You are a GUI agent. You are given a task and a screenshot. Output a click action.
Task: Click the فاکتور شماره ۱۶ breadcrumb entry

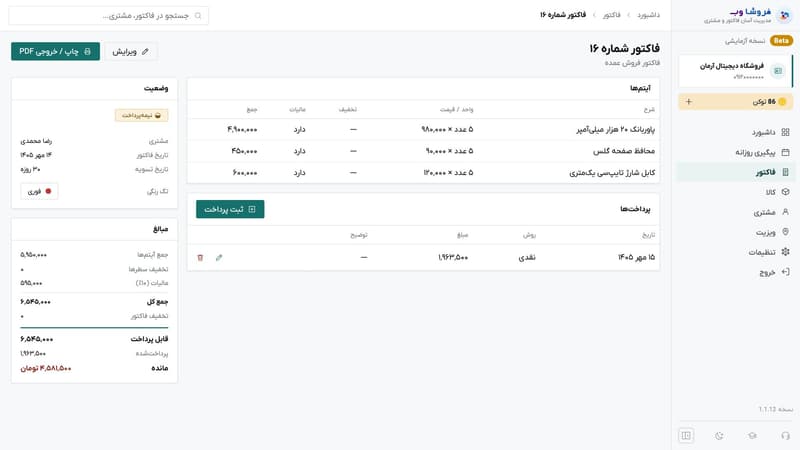[563, 15]
